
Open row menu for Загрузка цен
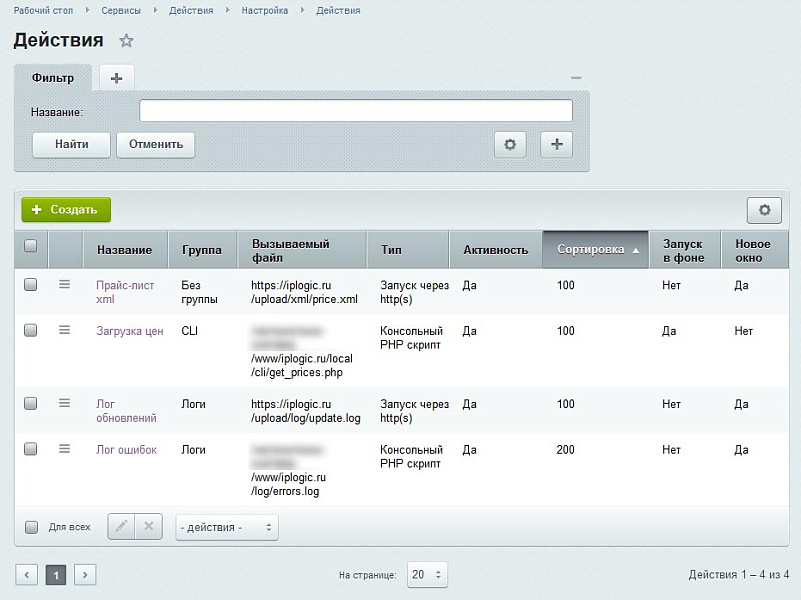(65, 330)
